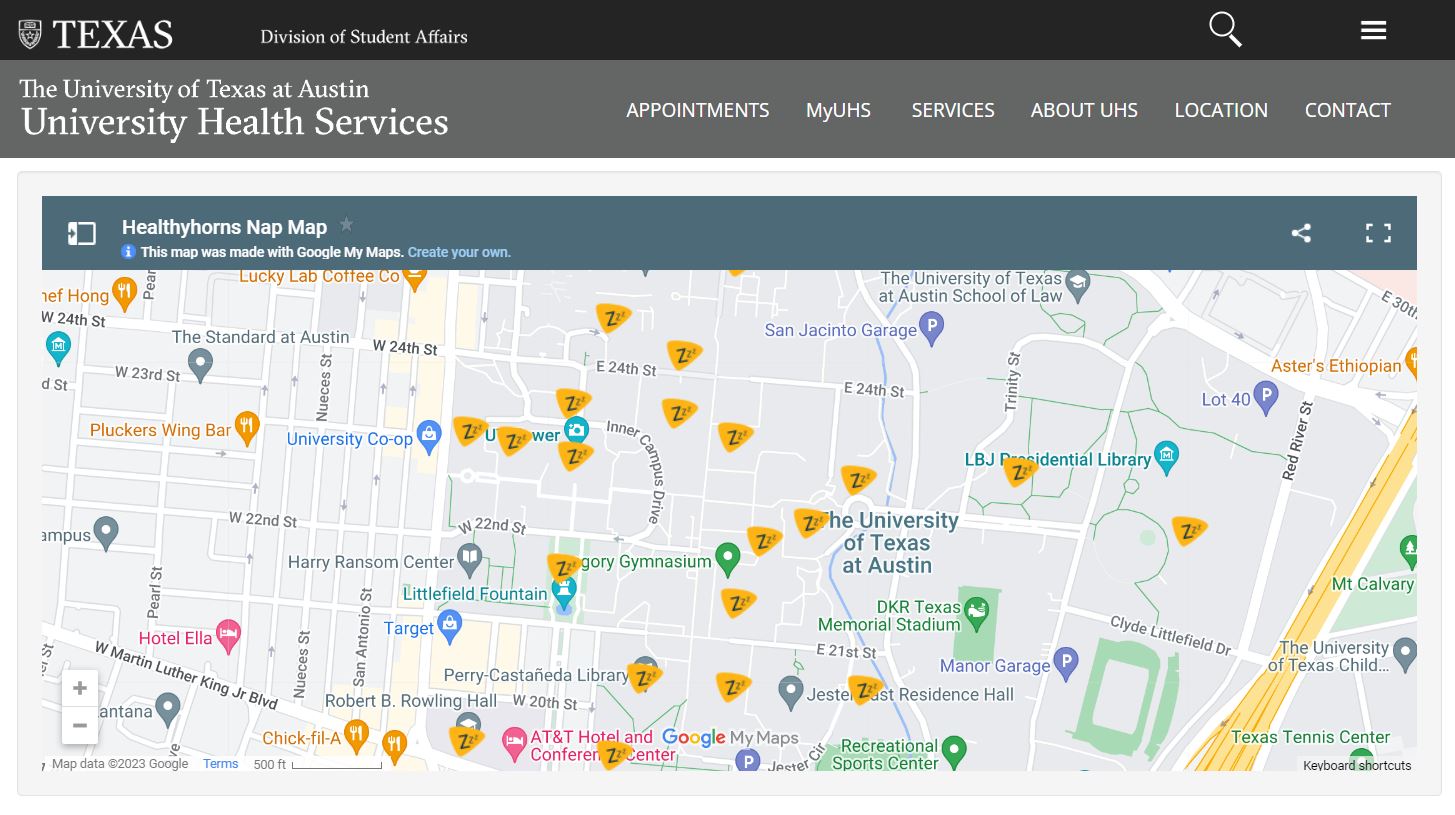Click the Target shopping icon
Screen dimensions: 1455x815
(x=450, y=625)
